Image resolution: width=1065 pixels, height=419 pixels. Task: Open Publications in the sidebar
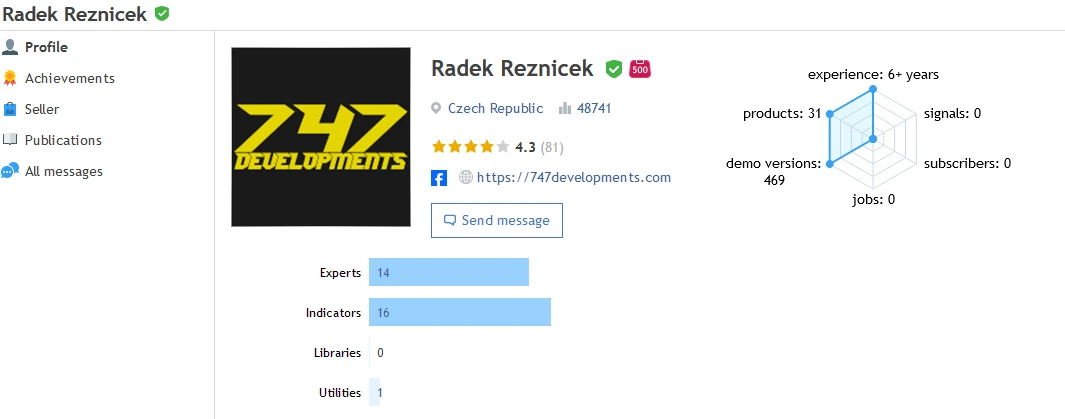(63, 140)
